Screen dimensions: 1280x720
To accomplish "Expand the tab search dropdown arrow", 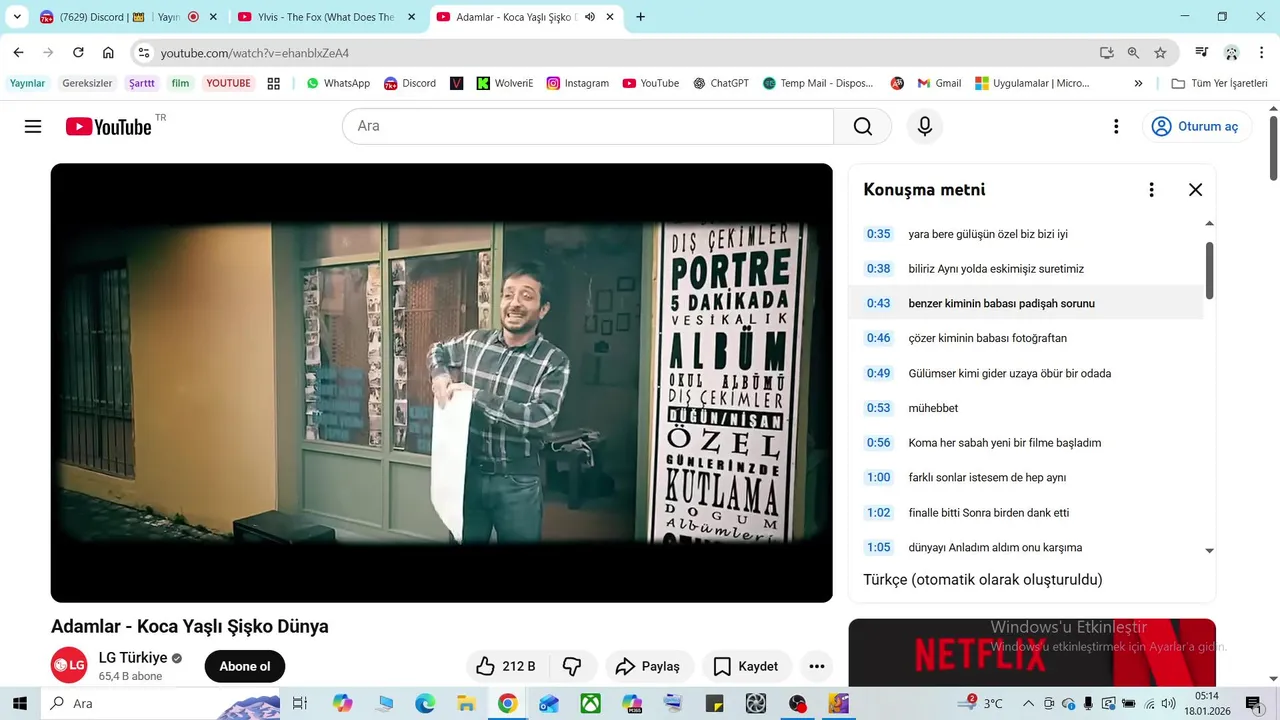I will [17, 17].
